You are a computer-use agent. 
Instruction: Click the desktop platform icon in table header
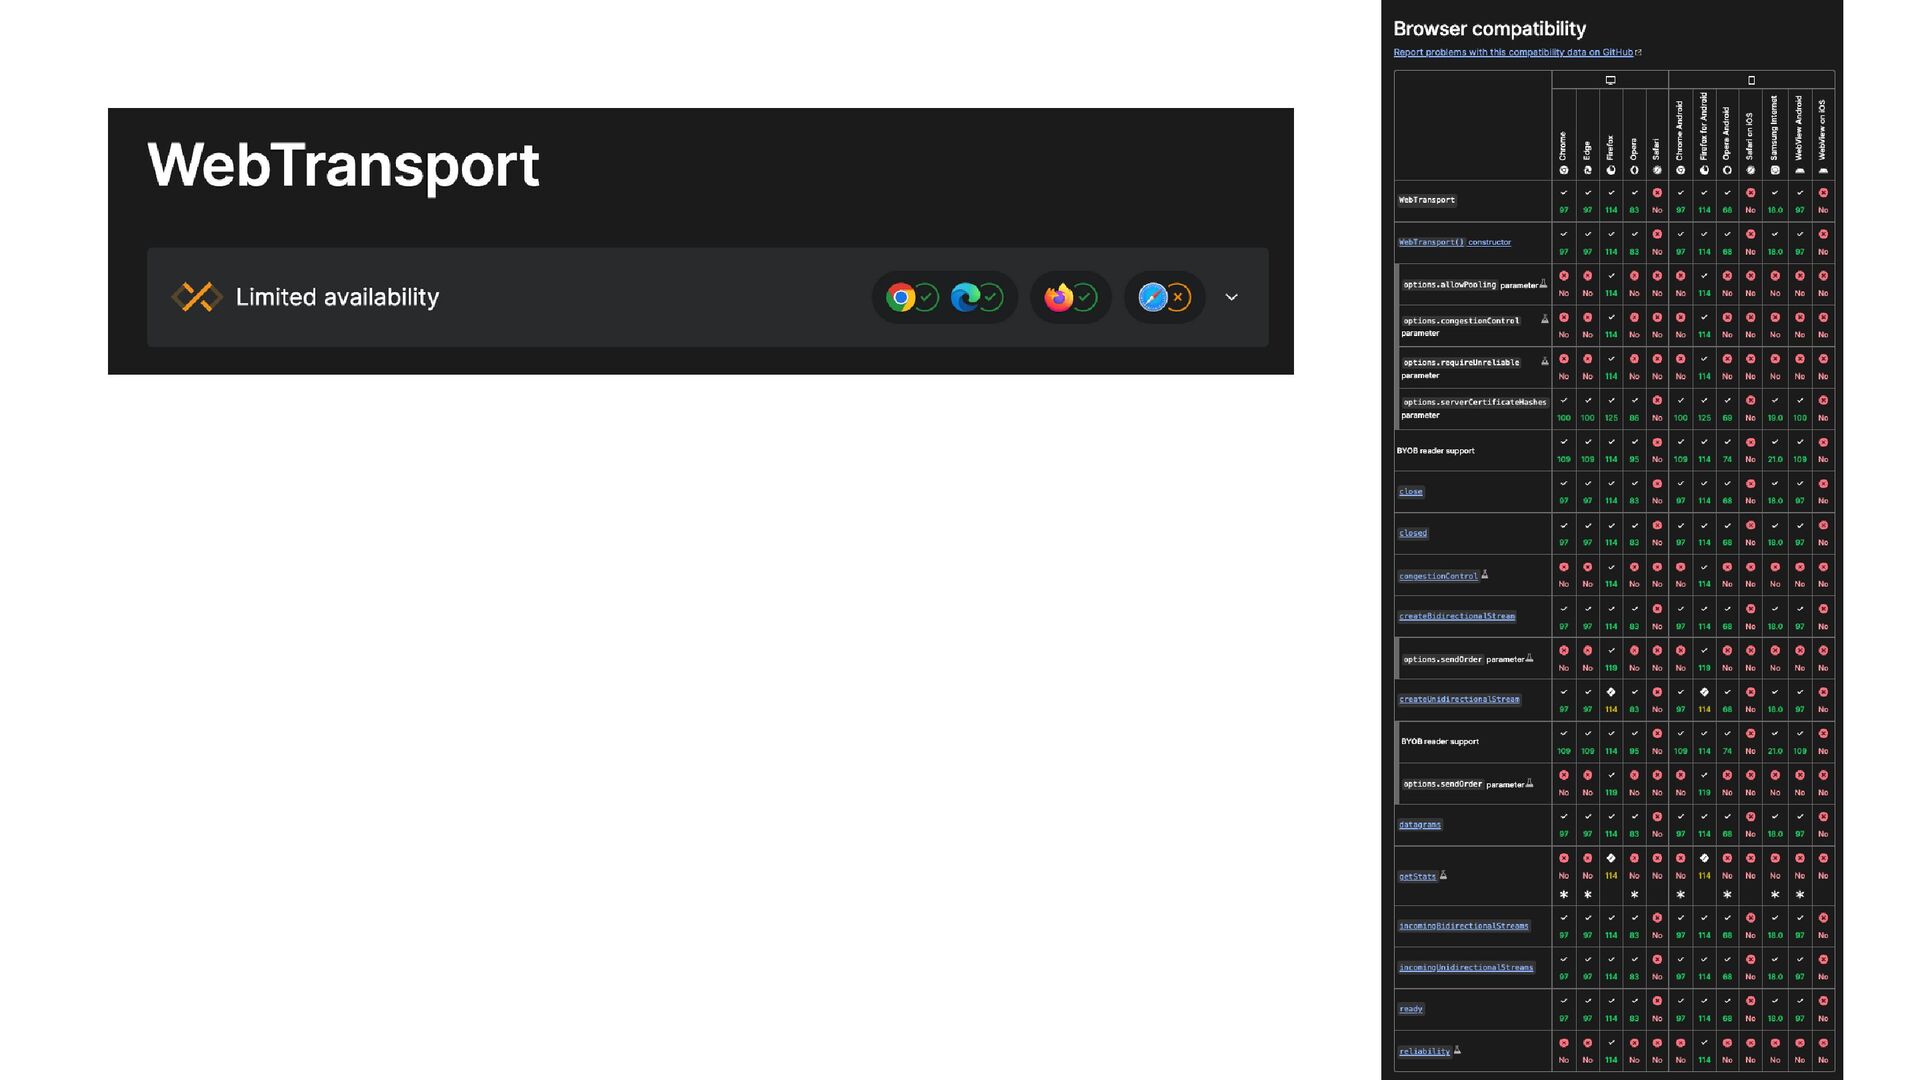1610,80
